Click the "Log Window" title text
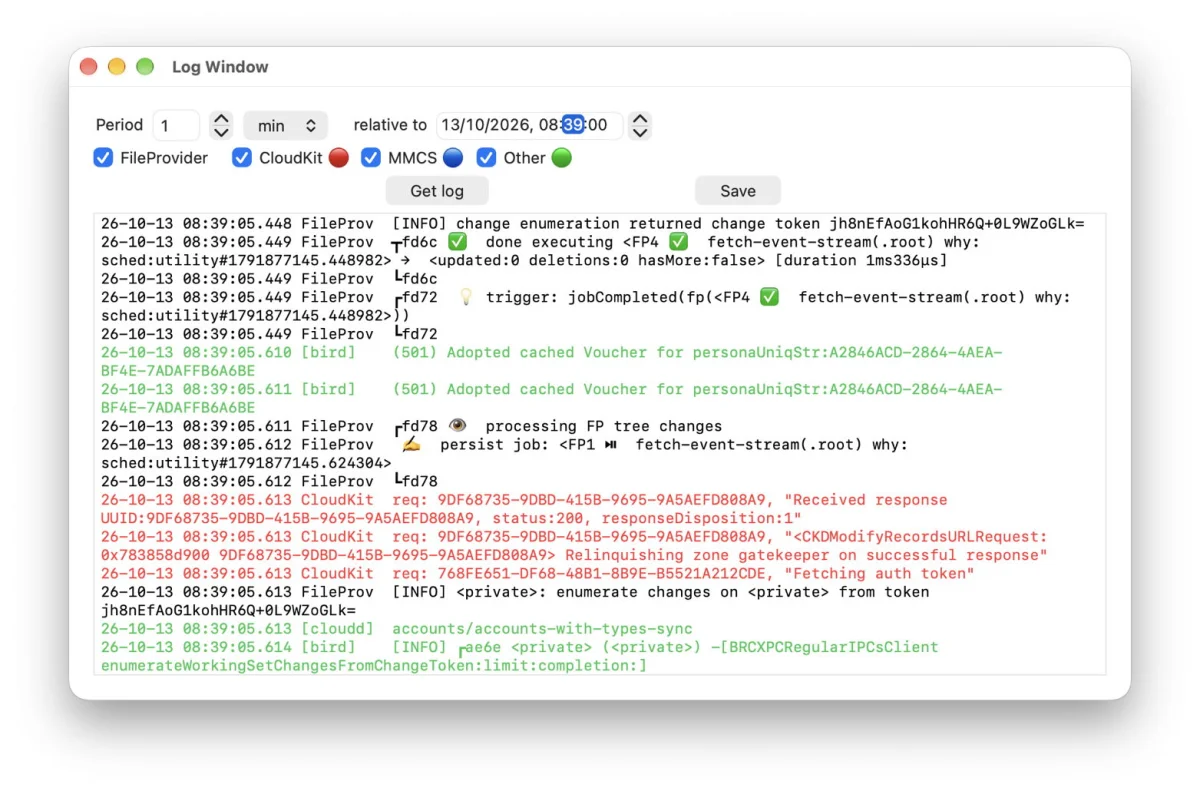The image size is (1200, 791). pos(220,67)
